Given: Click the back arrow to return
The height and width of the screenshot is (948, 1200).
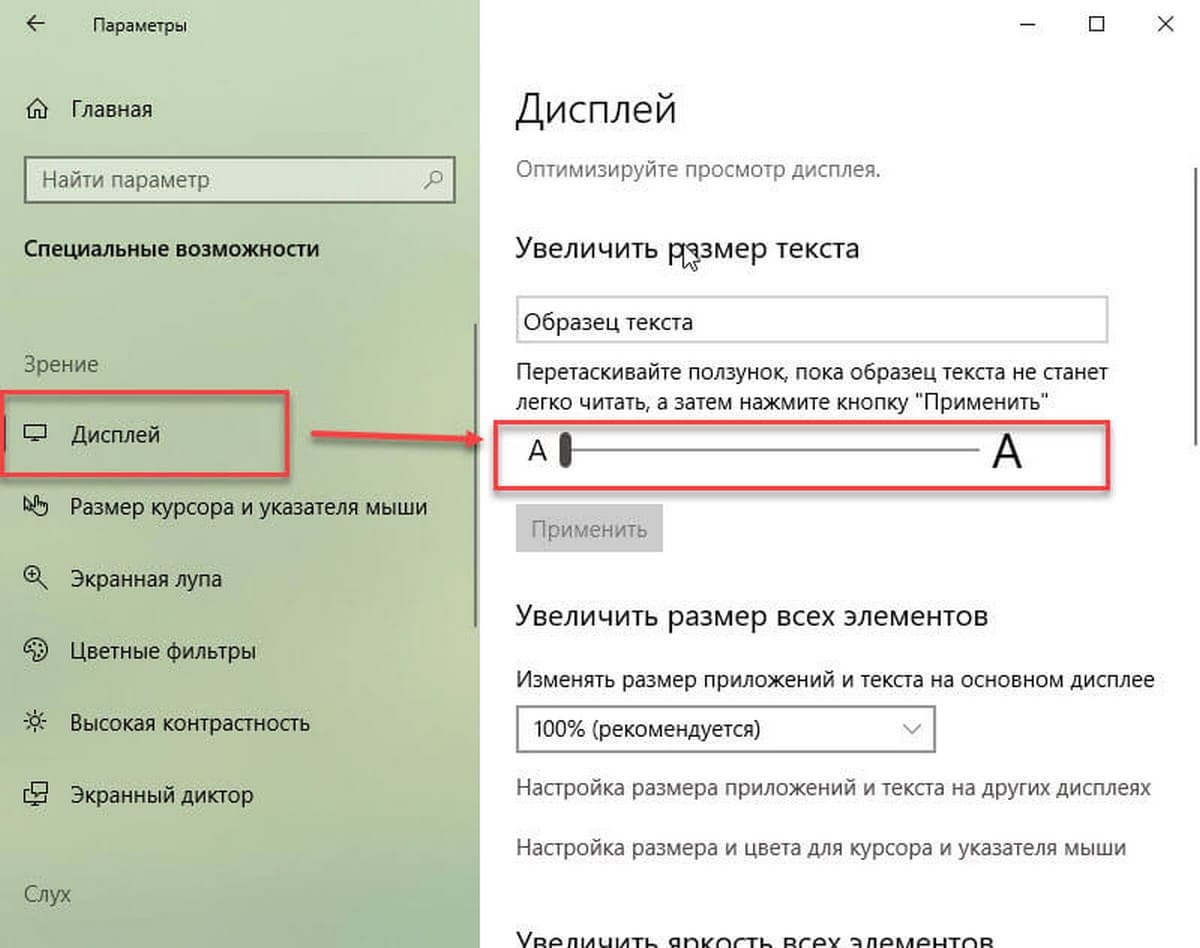Looking at the screenshot, I should [33, 24].
